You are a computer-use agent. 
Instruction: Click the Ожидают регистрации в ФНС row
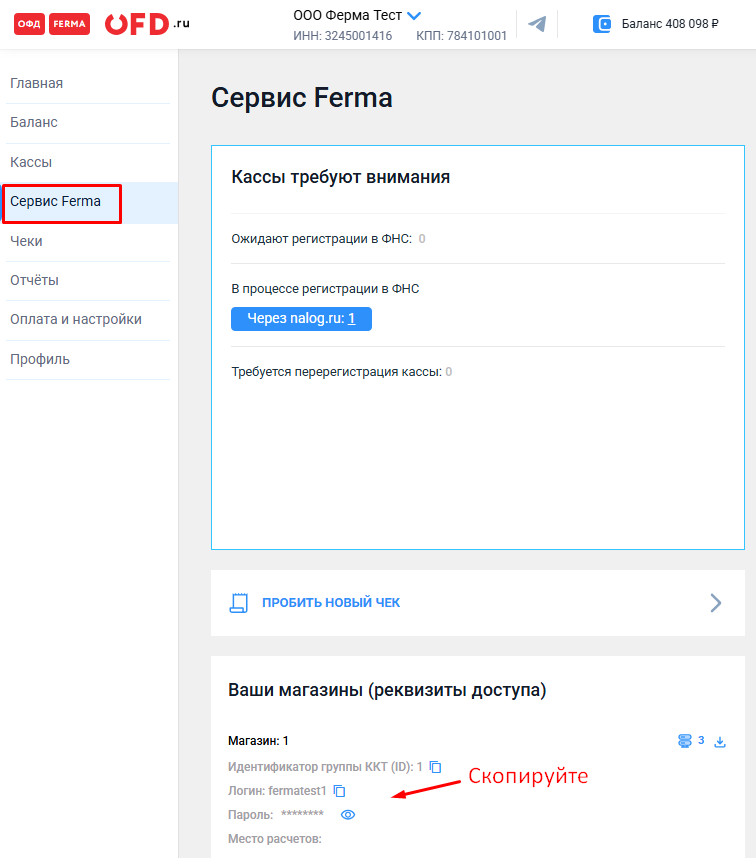(478, 239)
